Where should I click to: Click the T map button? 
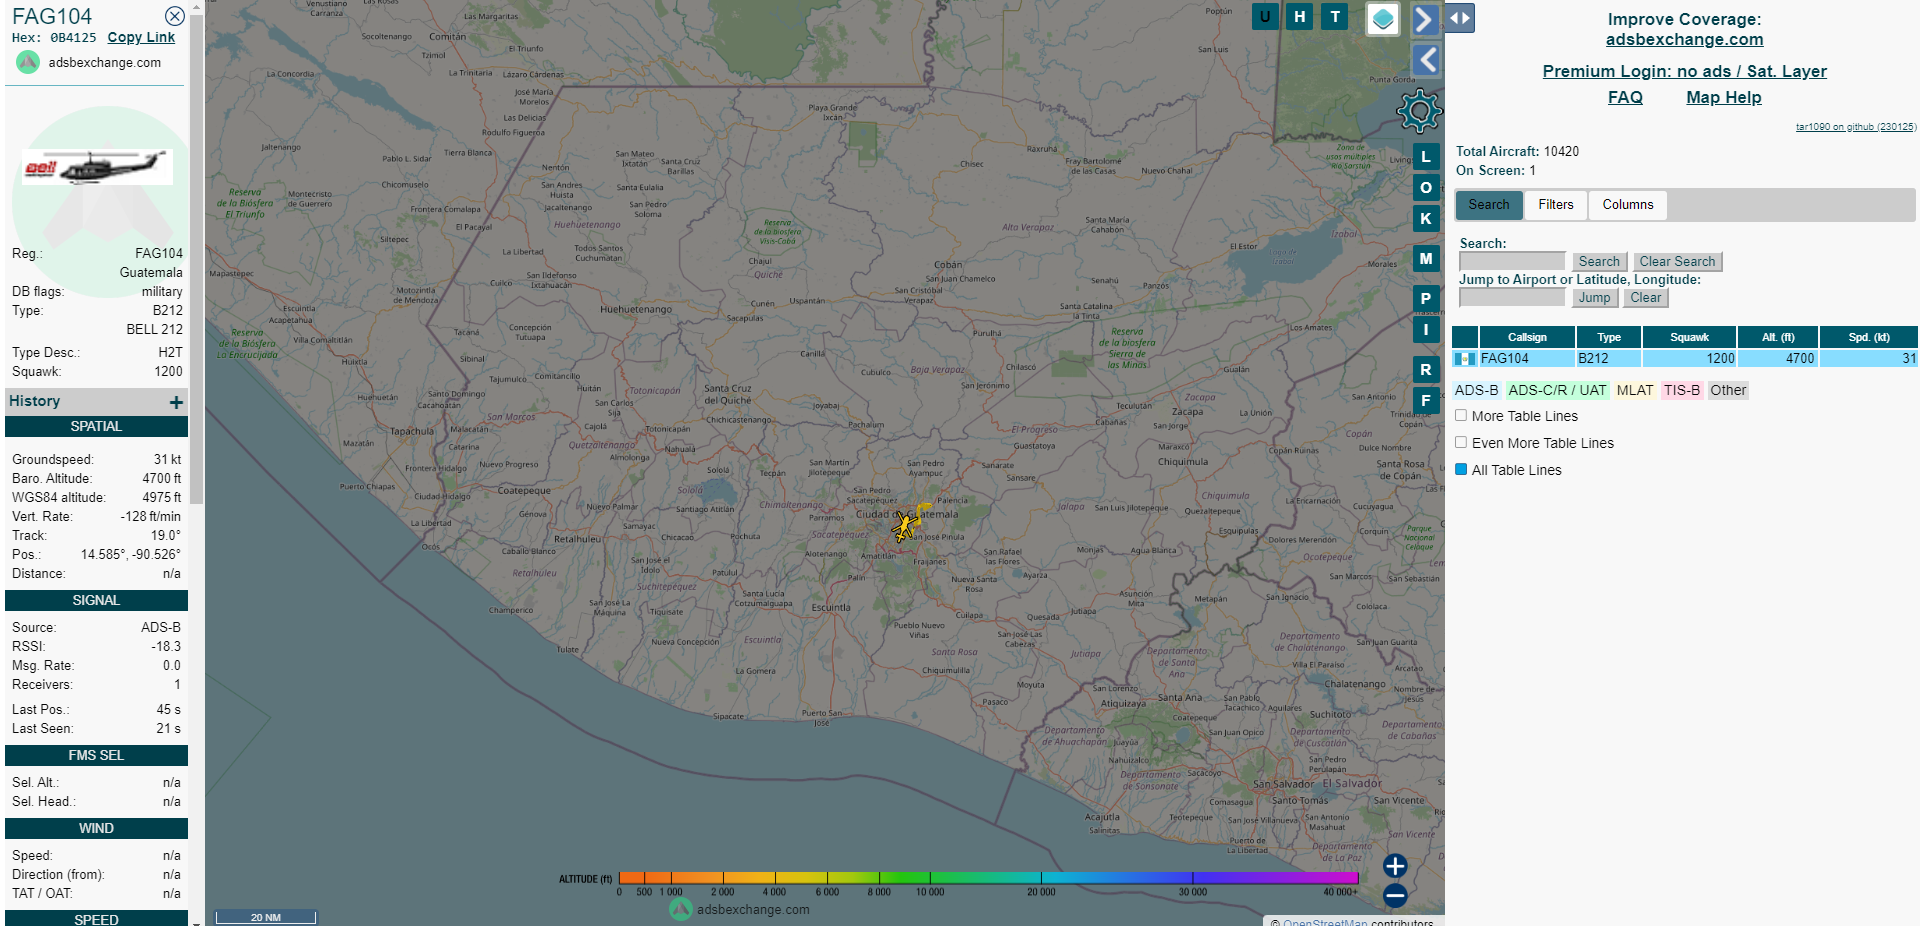[x=1335, y=16]
